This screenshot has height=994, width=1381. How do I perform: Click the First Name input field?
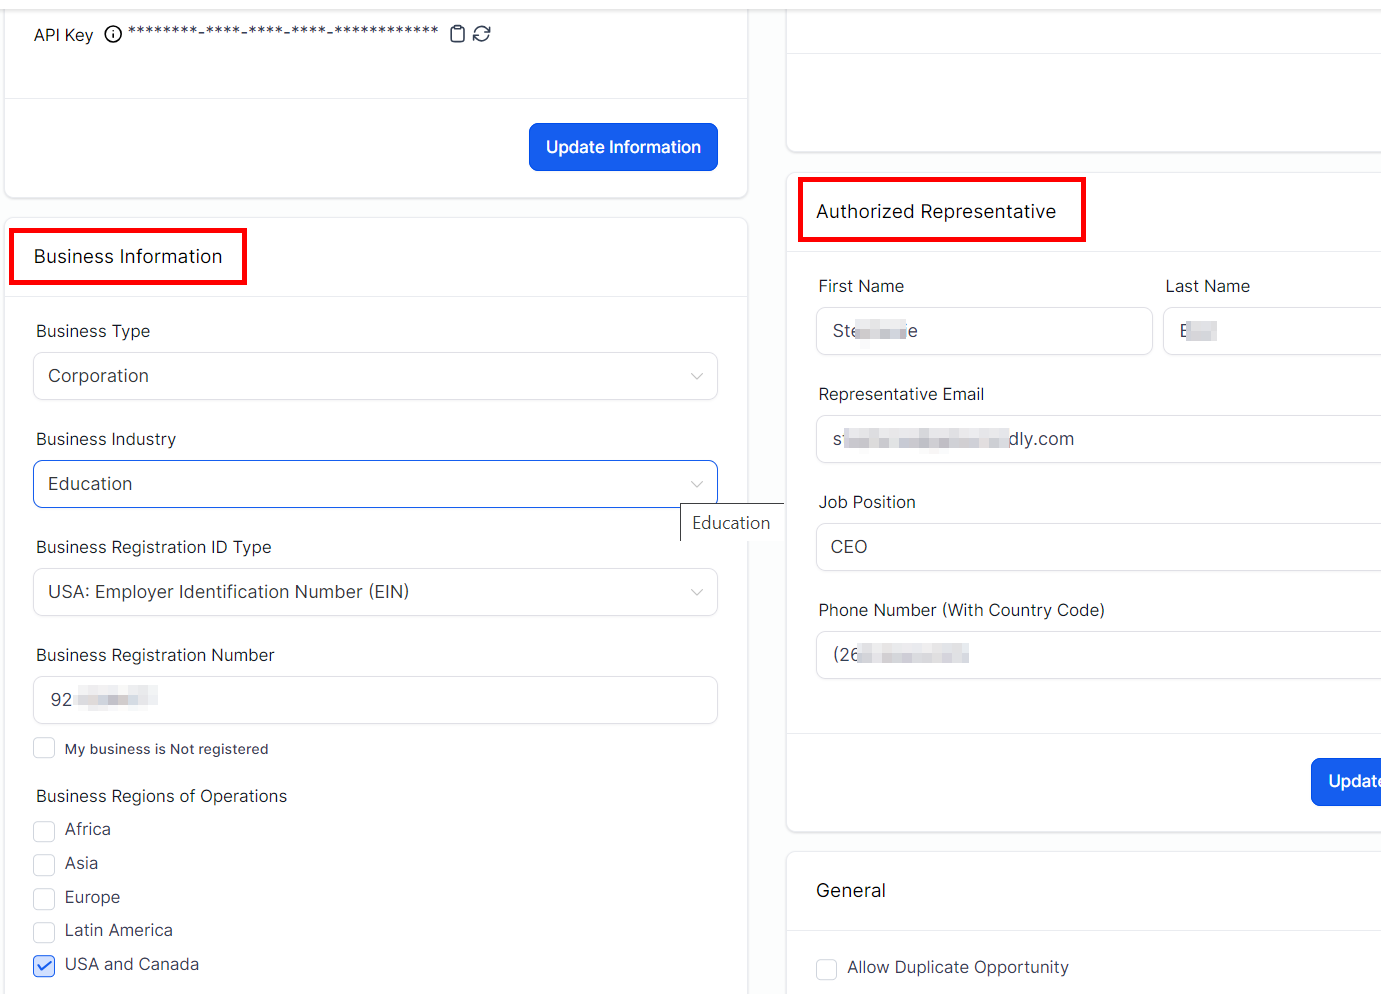[984, 331]
